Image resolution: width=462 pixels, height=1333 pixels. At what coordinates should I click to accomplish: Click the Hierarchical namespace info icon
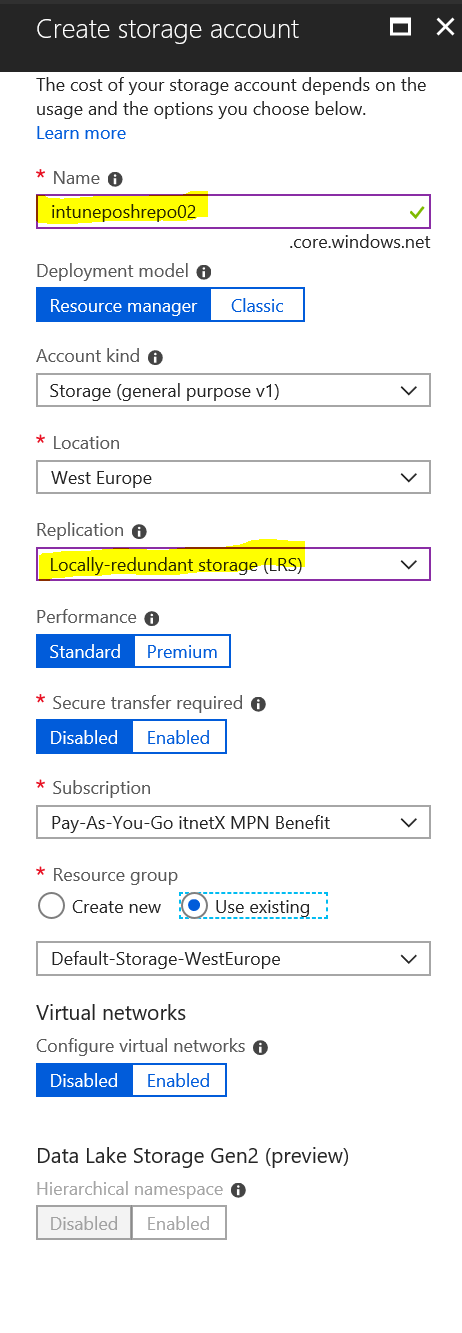[x=238, y=1190]
